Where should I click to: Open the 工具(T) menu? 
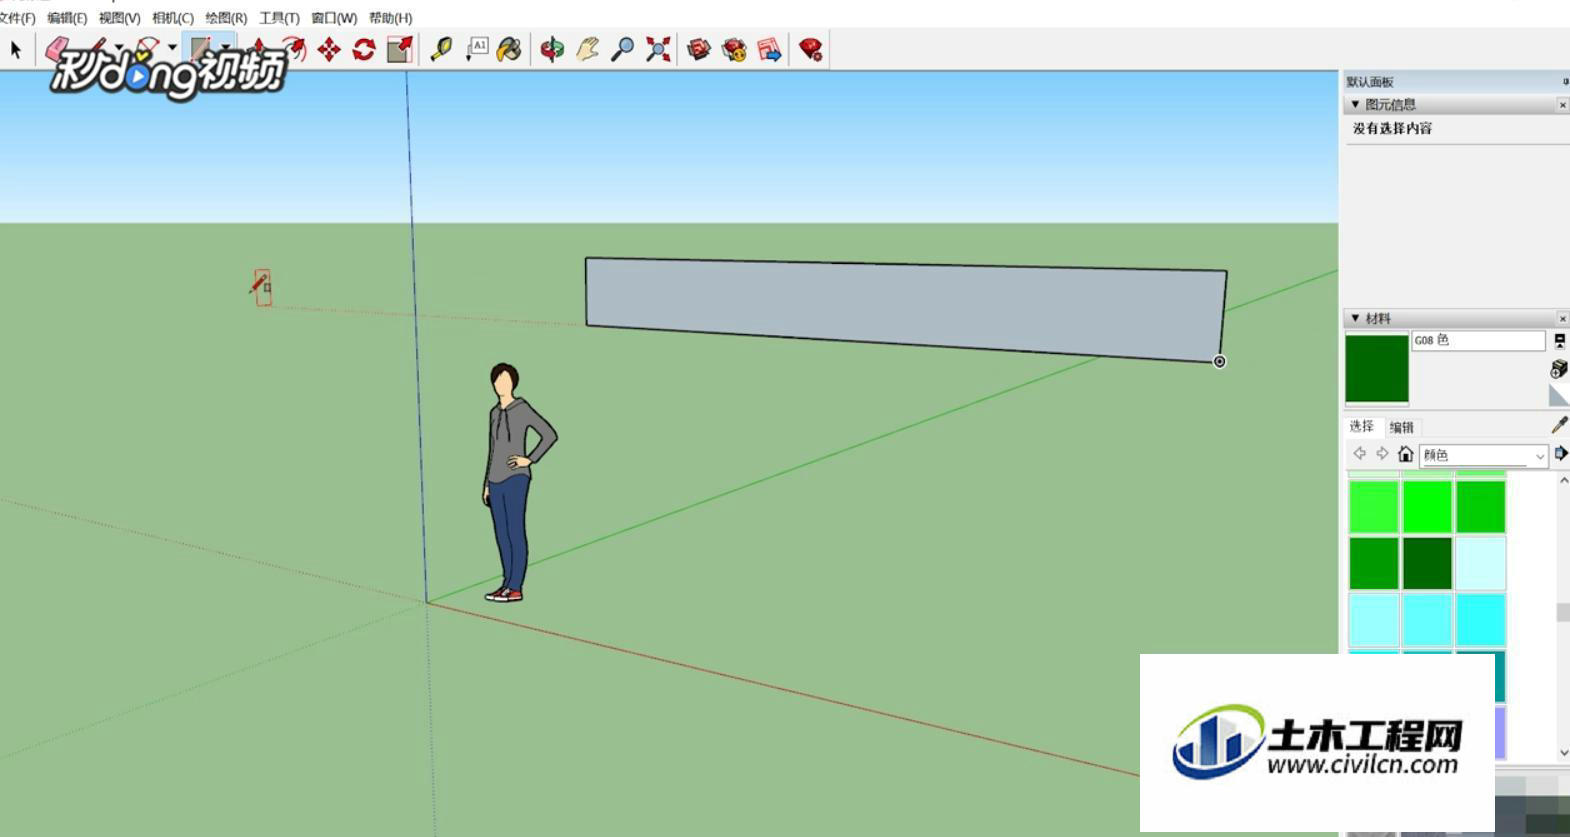279,18
